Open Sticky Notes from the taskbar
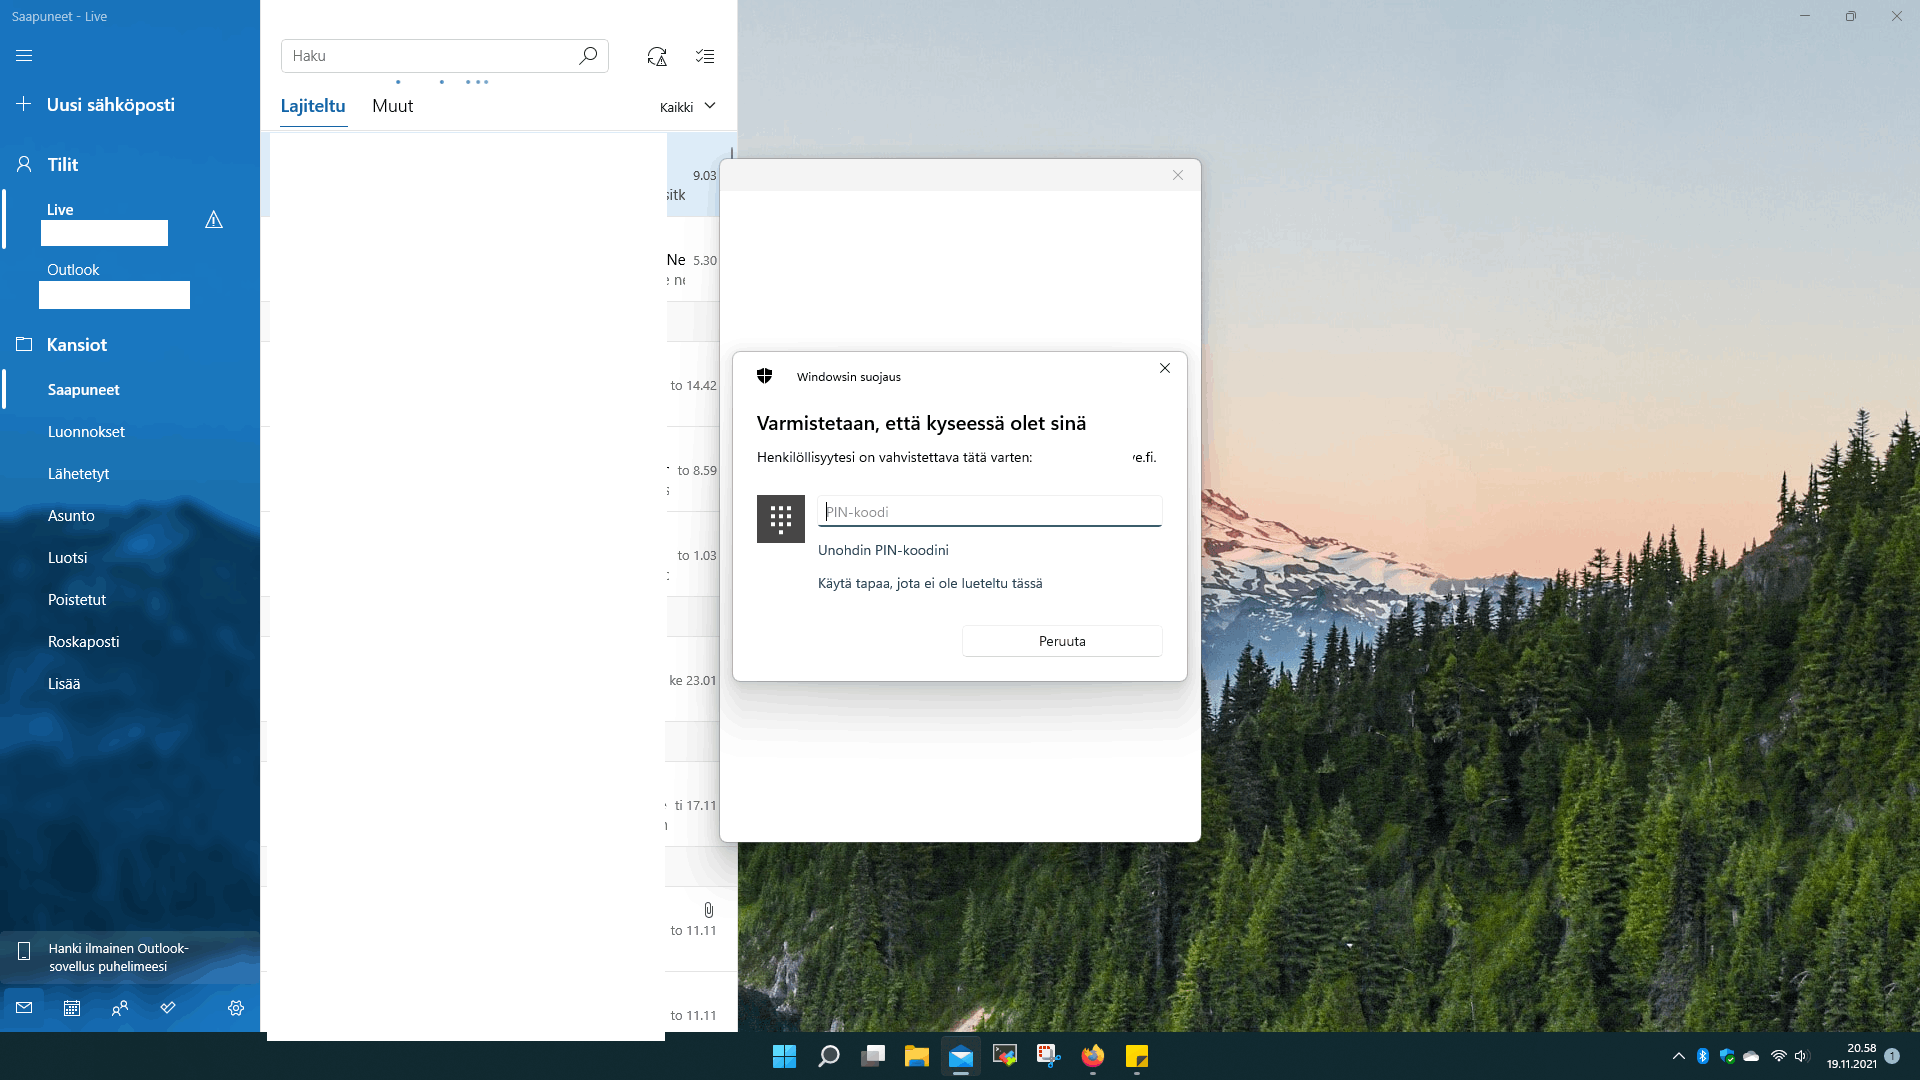 pos(1137,1056)
